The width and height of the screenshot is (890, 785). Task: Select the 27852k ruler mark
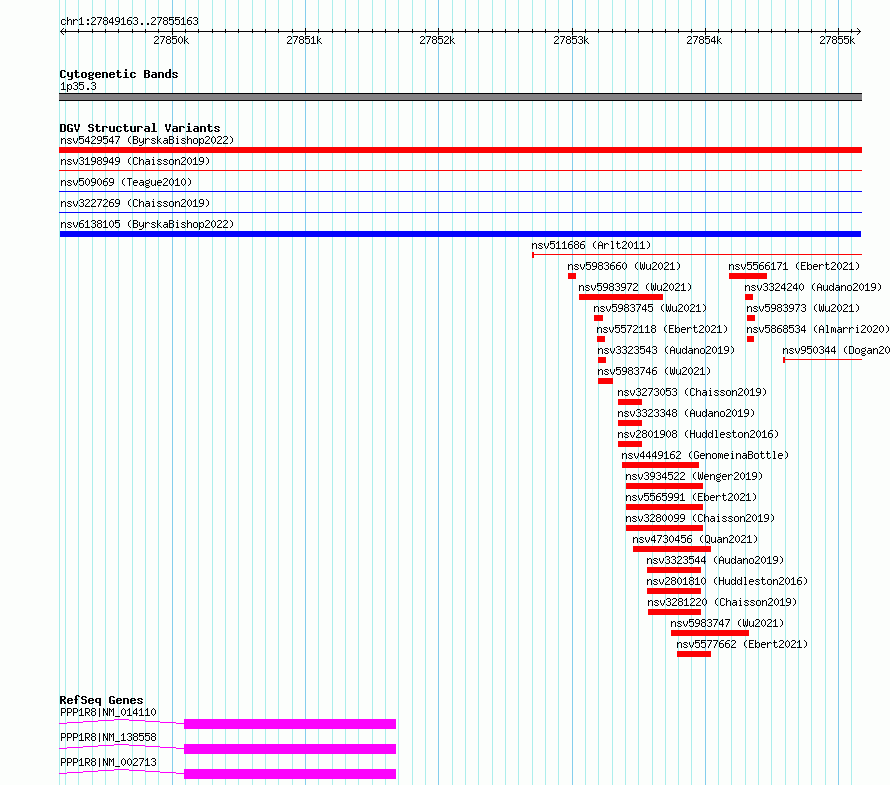tap(437, 40)
